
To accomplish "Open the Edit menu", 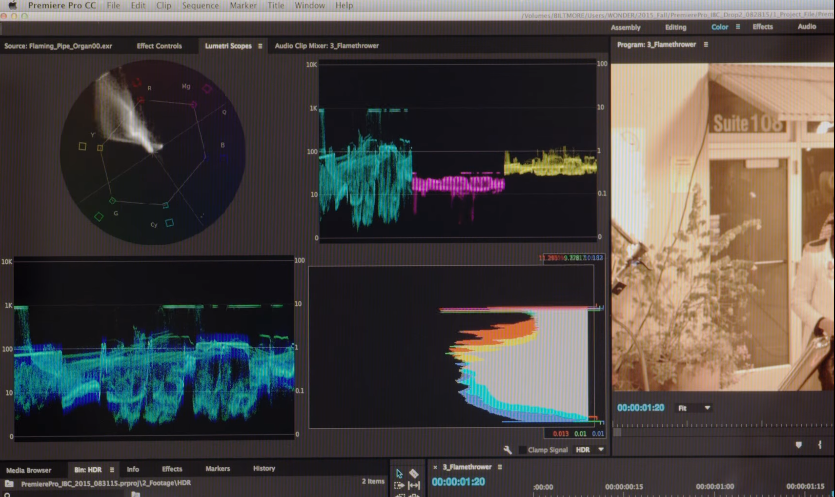I will coord(138,5).
